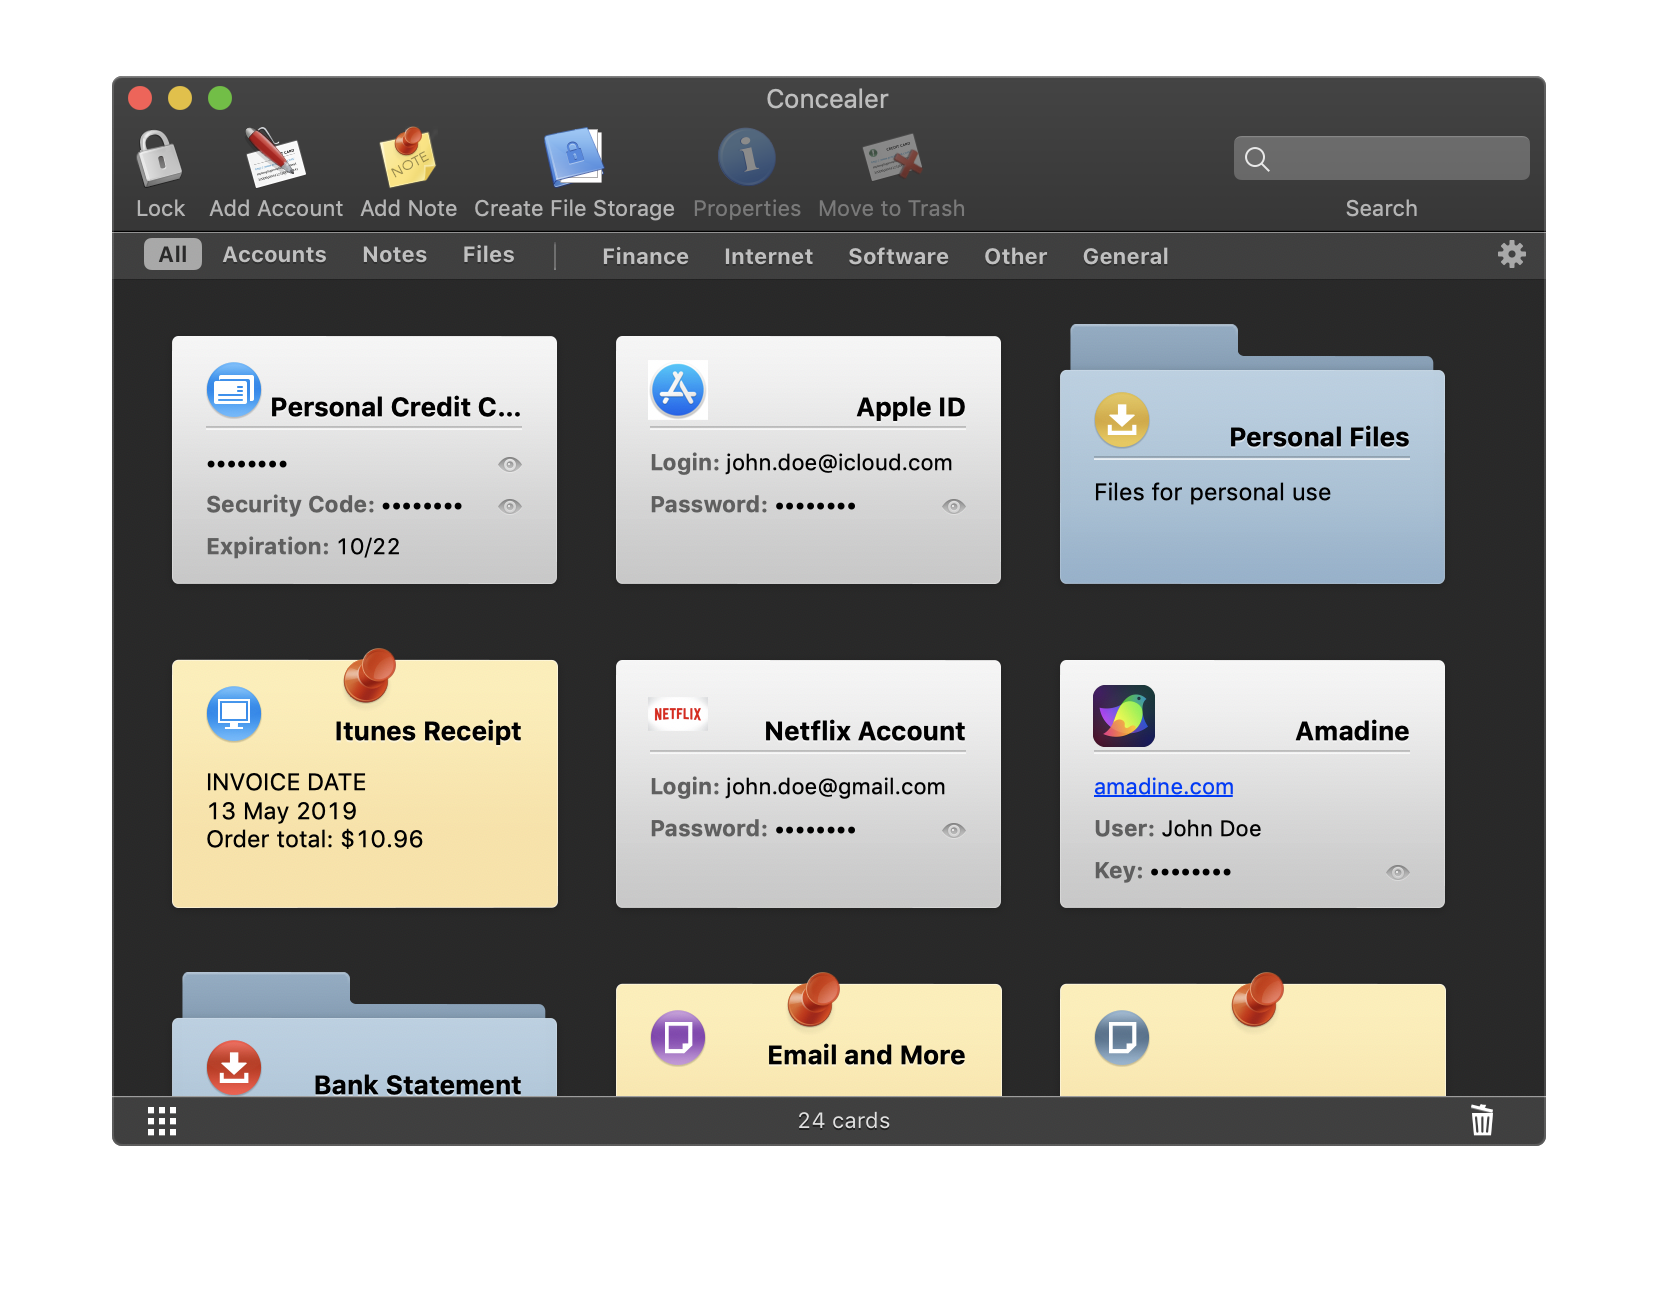Click the Apple ID card title
The height and width of the screenshot is (1294, 1658).
tap(910, 407)
